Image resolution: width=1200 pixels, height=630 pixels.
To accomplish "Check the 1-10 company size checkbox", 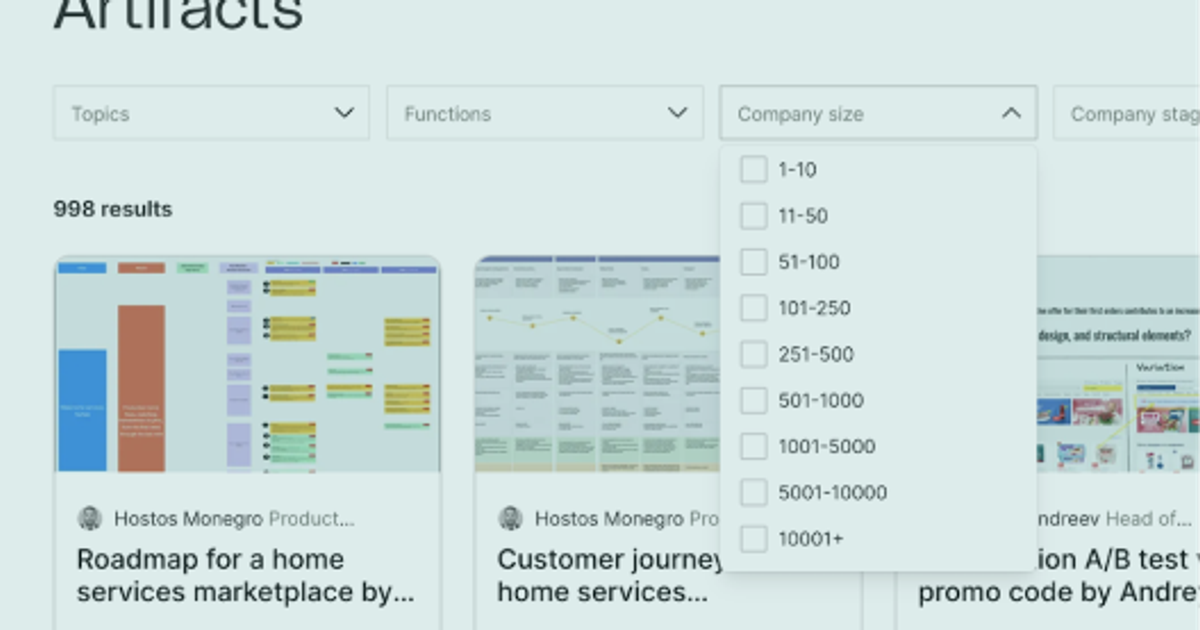I will coord(753,169).
